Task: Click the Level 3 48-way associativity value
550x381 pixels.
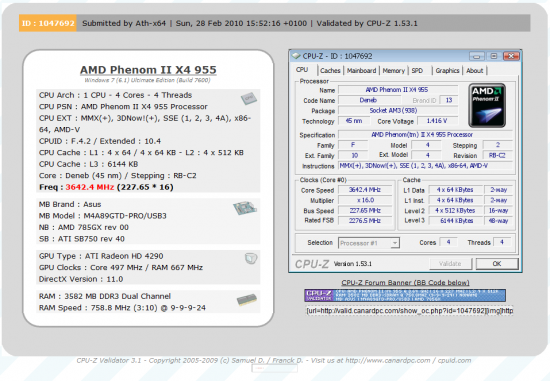Action: 498,221
